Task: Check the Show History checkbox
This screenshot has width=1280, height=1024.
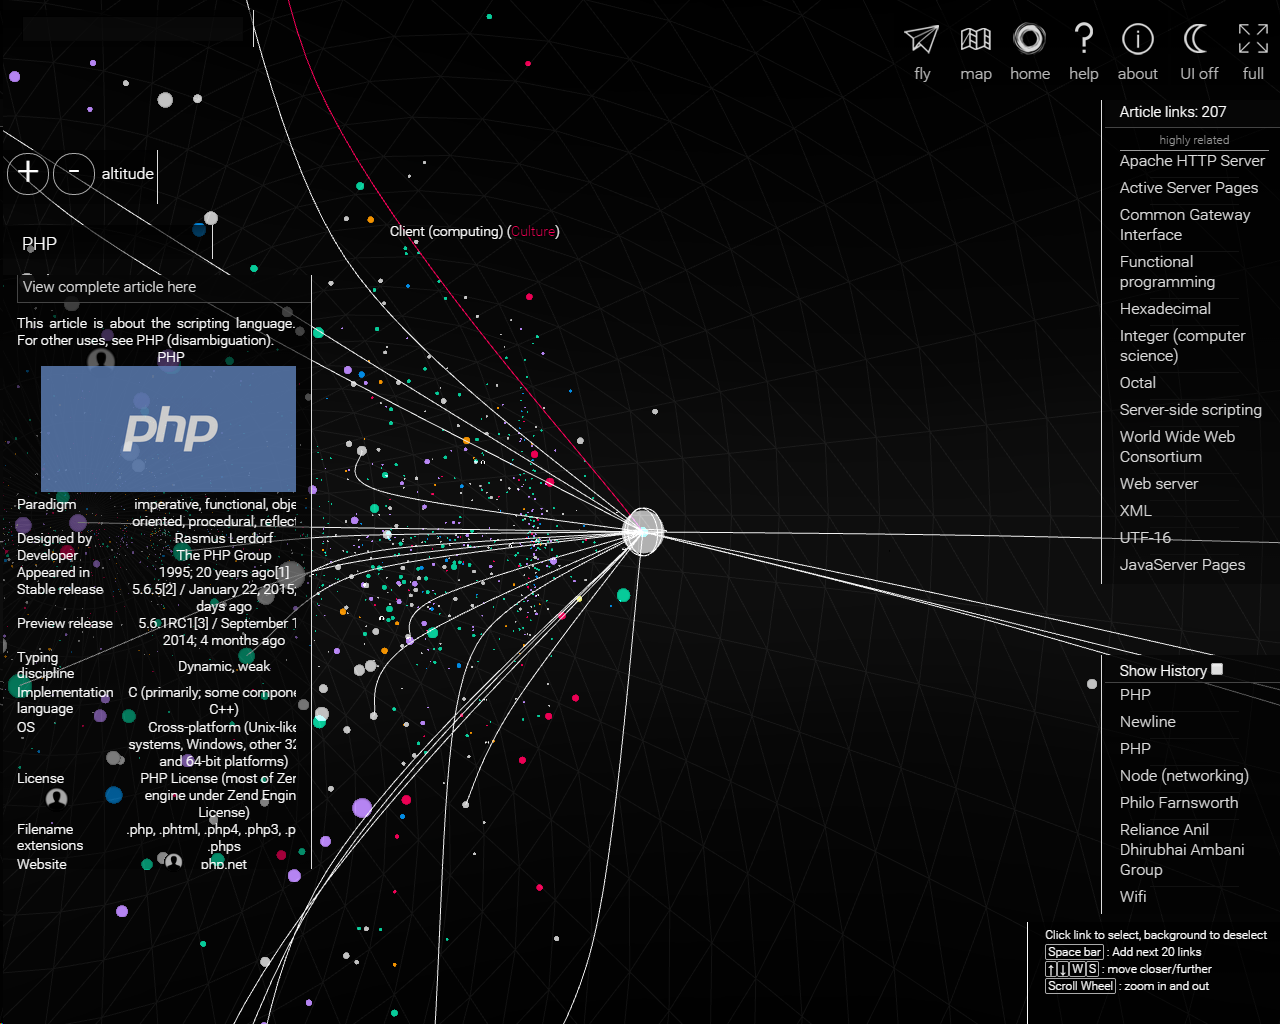Action: pos(1217,669)
